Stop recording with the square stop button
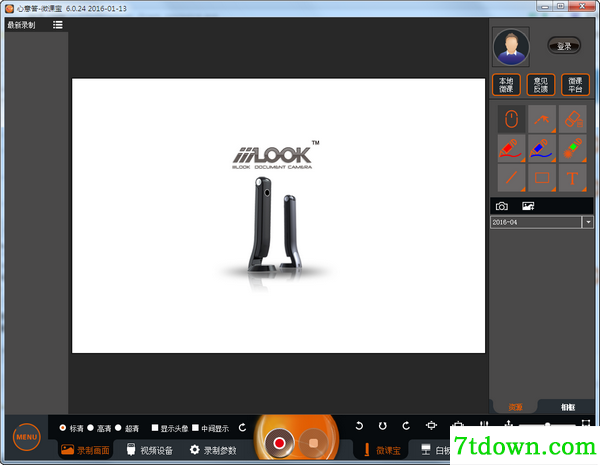 point(313,443)
